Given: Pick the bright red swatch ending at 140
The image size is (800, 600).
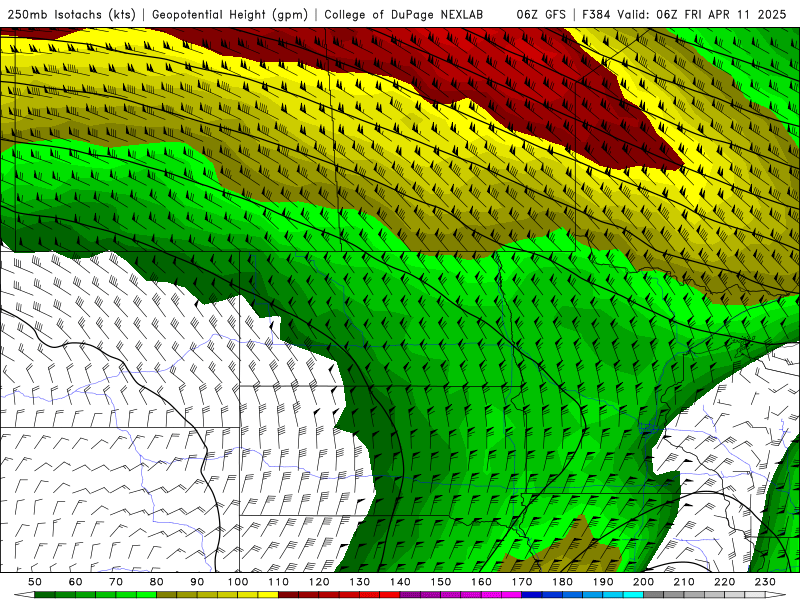Looking at the screenshot, I should coord(389,595).
